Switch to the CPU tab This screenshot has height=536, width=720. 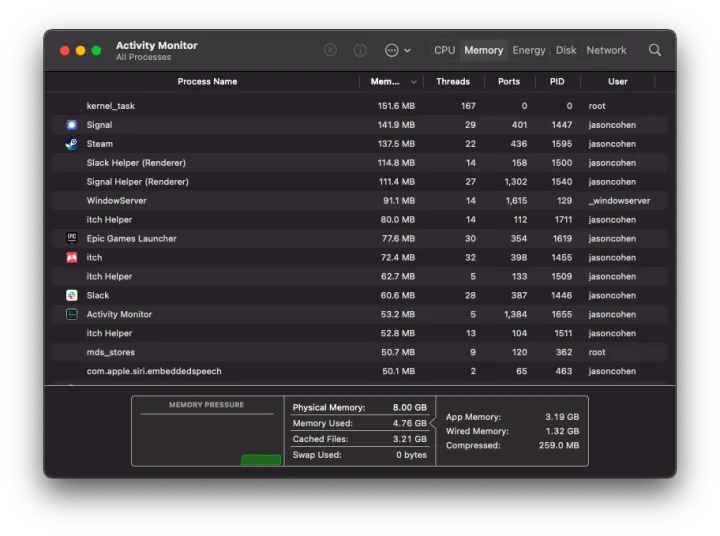tap(444, 50)
